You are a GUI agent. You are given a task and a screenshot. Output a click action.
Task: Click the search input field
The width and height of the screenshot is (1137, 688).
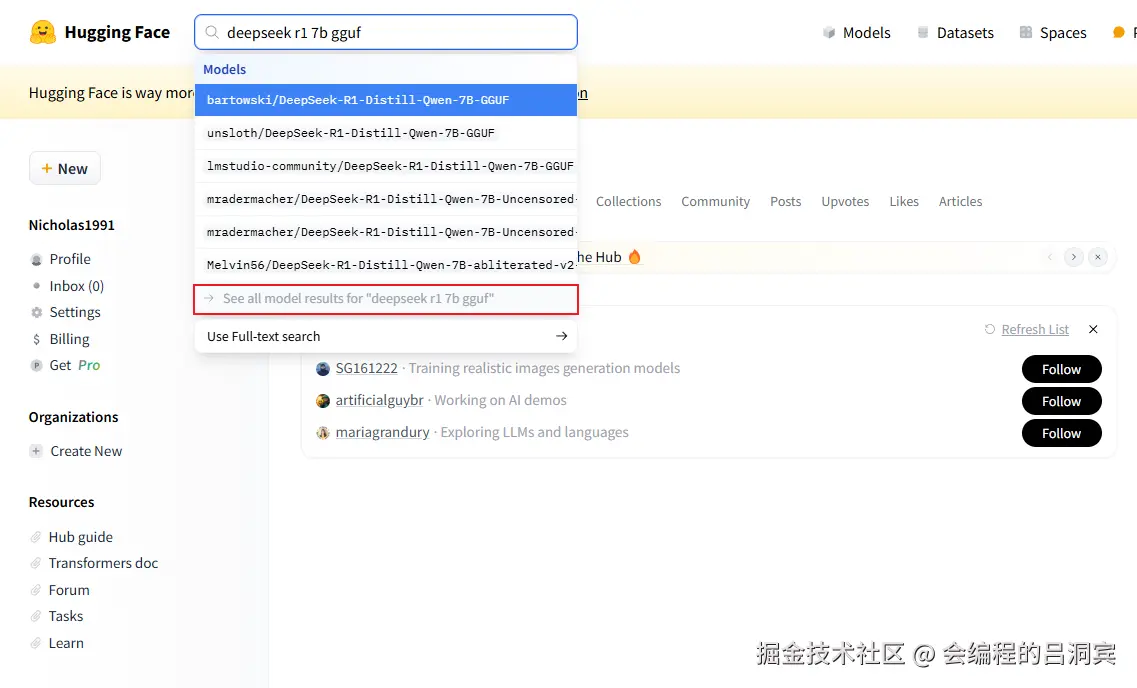386,33
